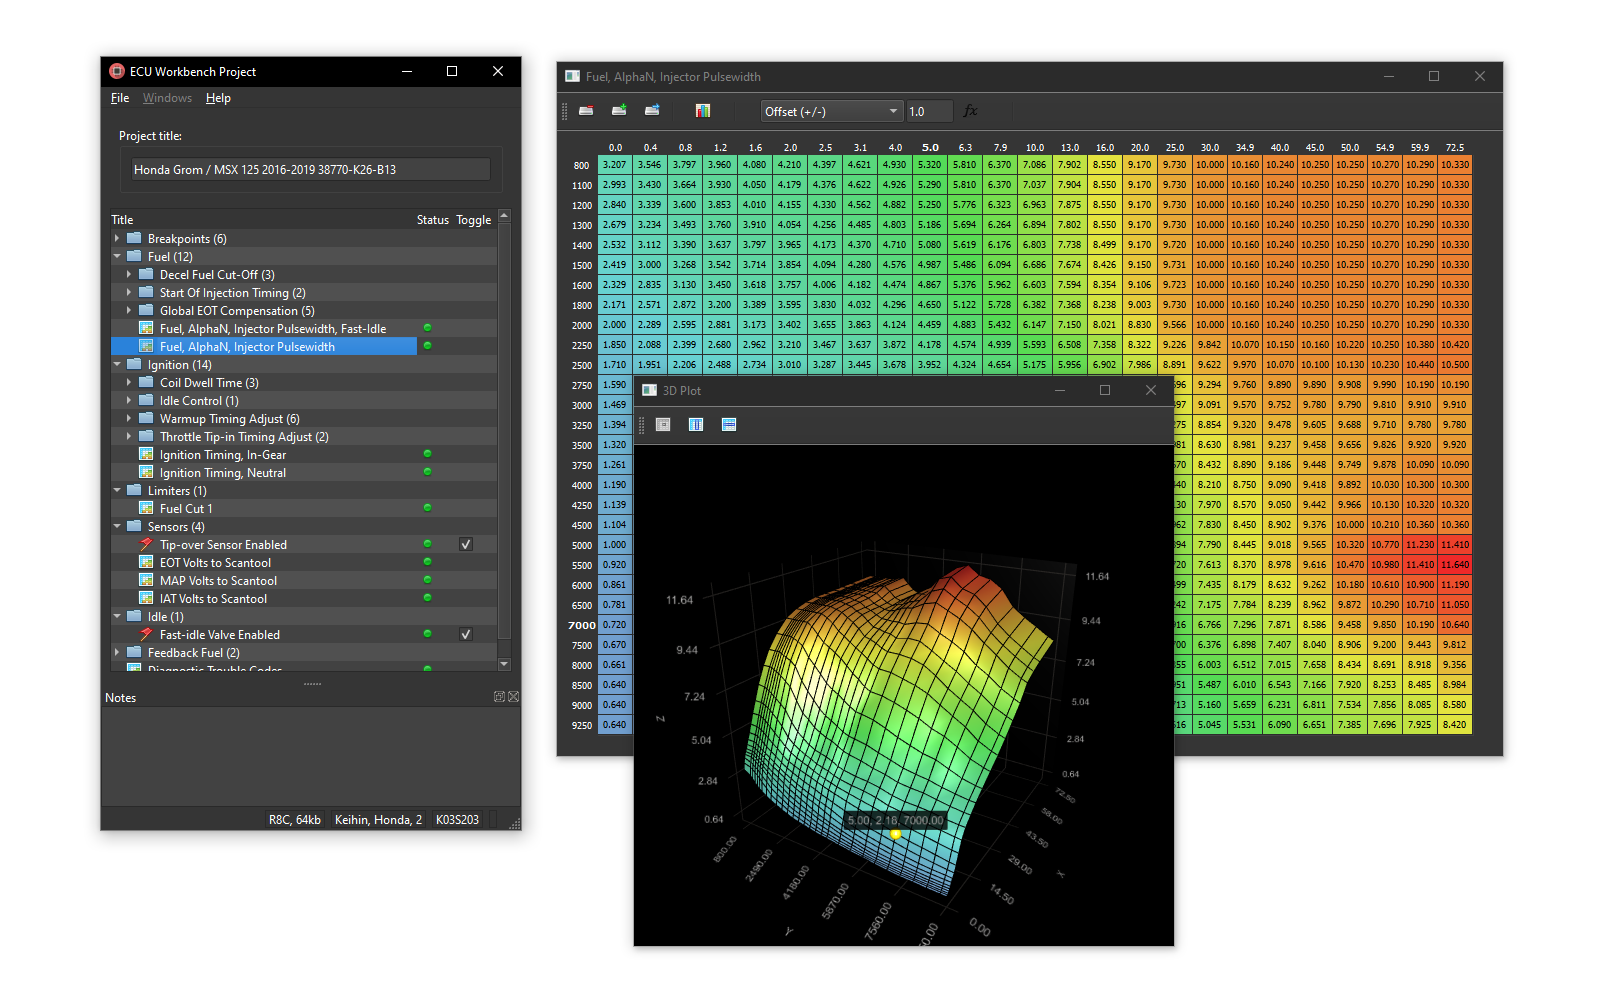Click the column selection icon in 3D Plot
This screenshot has height=1000, width=1600.
pyautogui.click(x=696, y=425)
